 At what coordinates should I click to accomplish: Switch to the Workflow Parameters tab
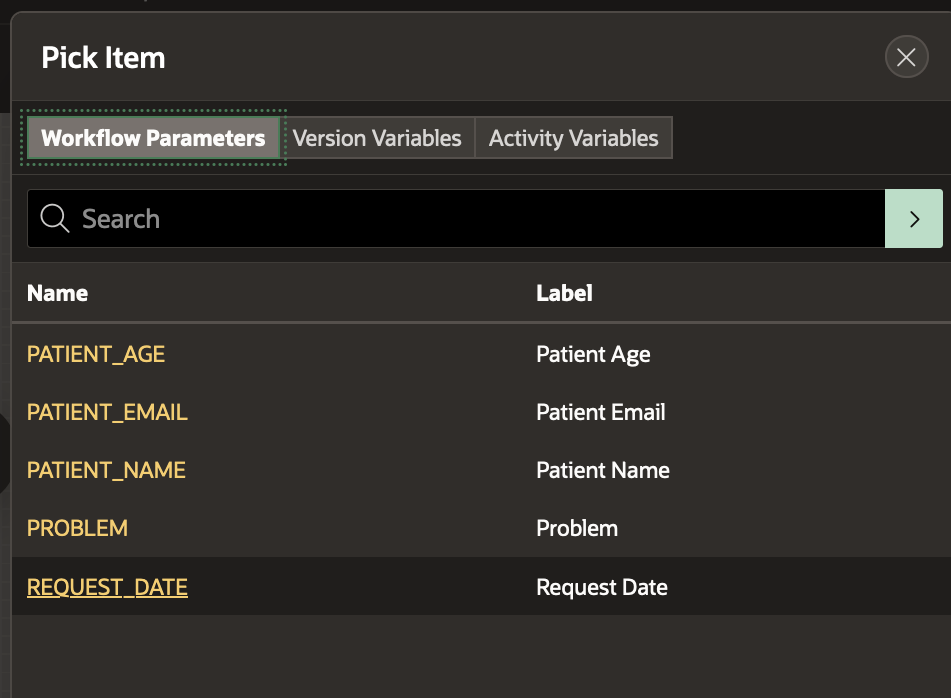point(153,138)
